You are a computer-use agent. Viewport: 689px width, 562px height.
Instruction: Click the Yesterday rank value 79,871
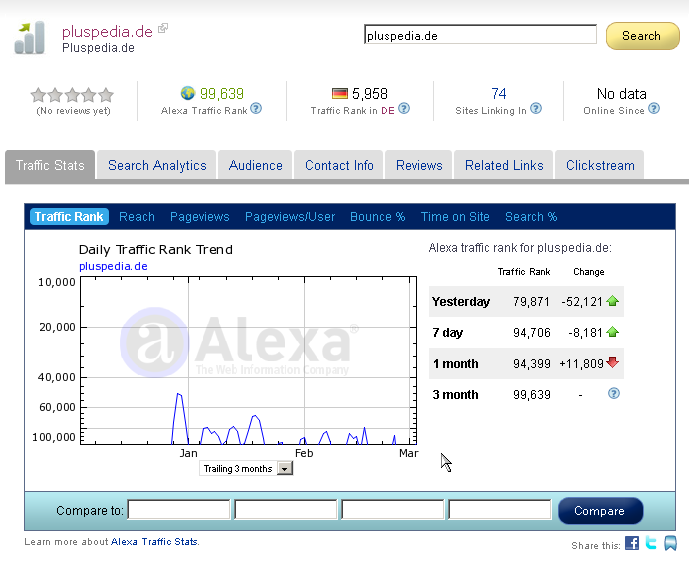pyautogui.click(x=531, y=301)
